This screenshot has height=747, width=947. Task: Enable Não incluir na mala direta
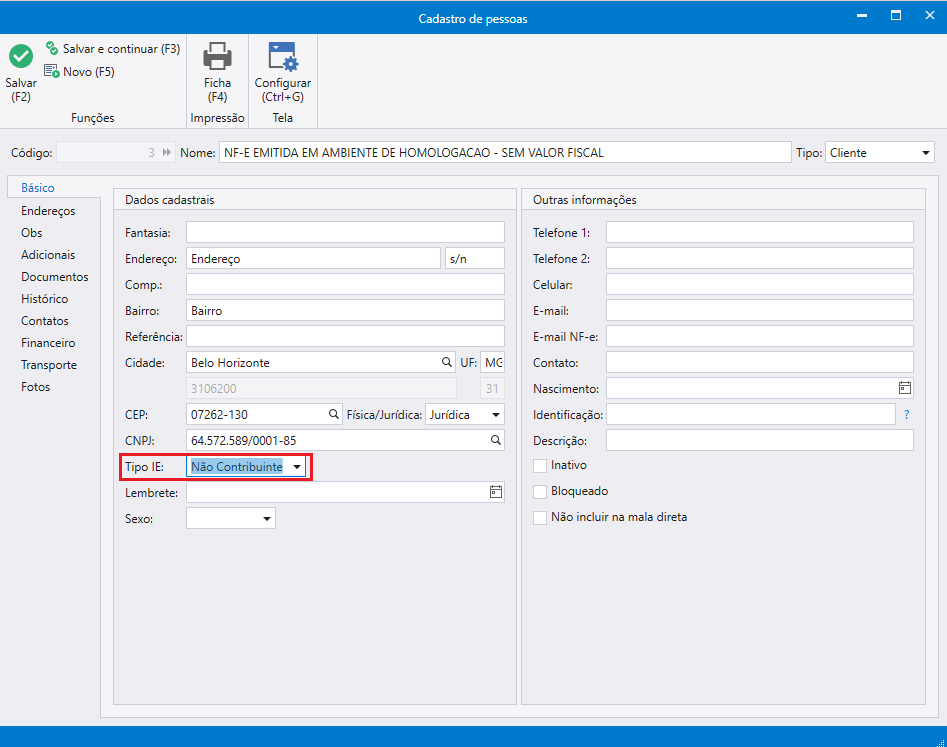click(540, 518)
